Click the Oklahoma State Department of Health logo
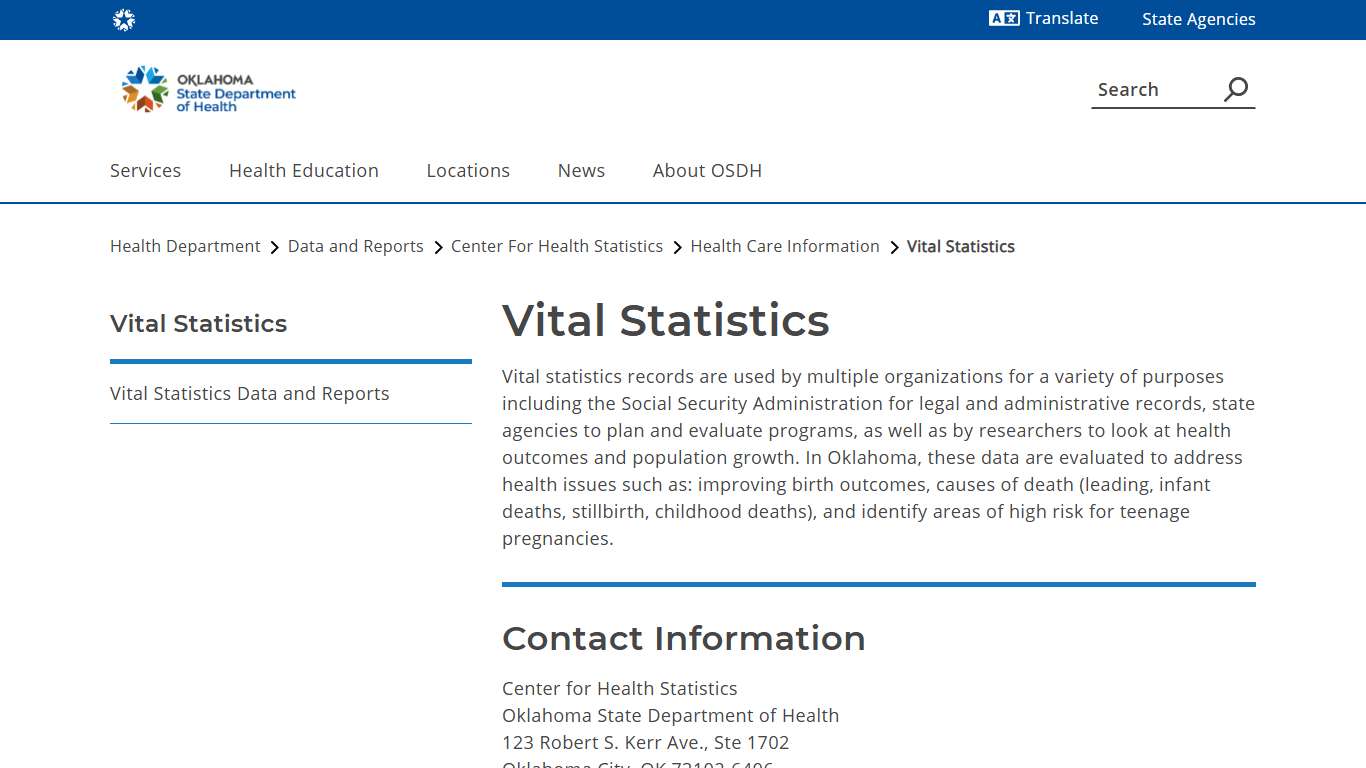This screenshot has width=1366, height=768. coord(206,89)
